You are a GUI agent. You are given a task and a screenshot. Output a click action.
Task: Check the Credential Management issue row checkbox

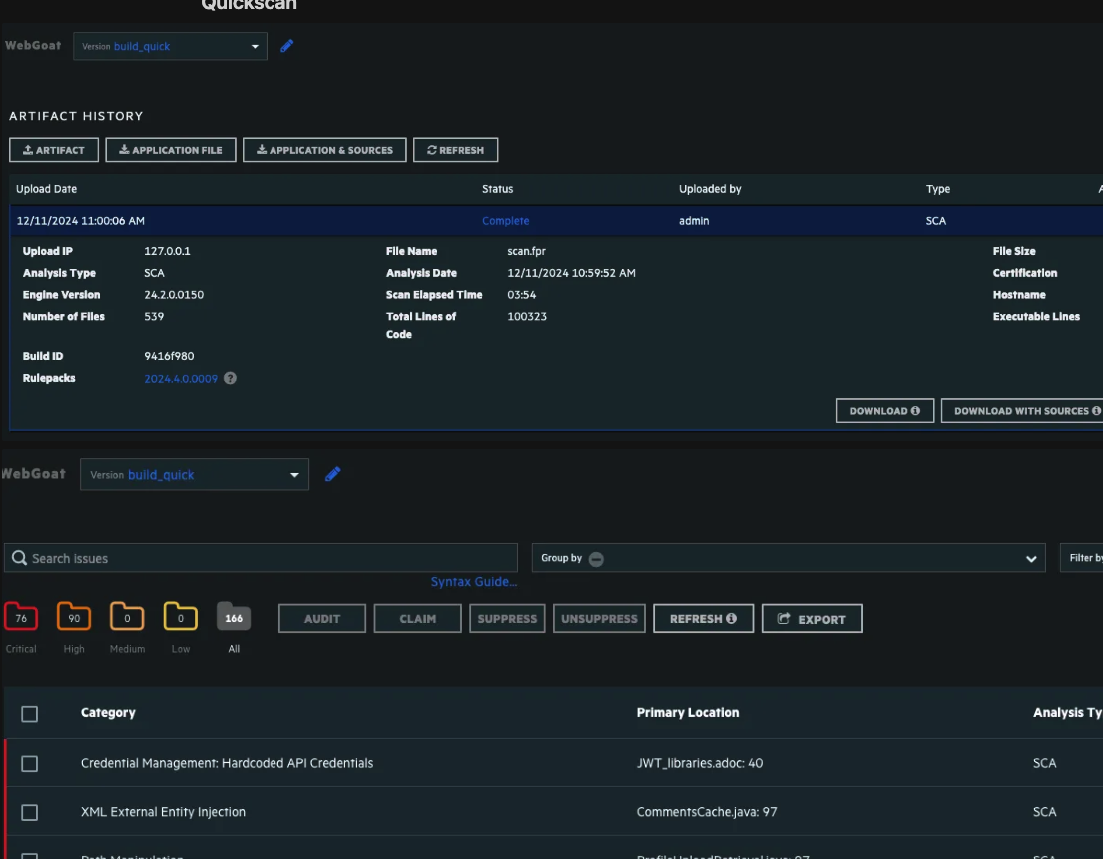(x=30, y=763)
